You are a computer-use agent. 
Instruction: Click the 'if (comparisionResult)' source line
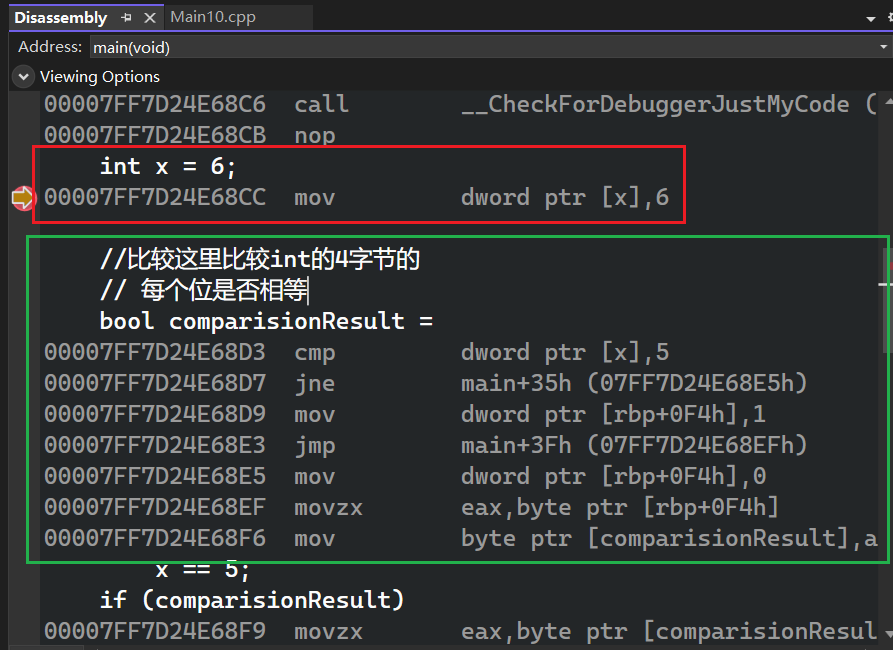pos(252,600)
